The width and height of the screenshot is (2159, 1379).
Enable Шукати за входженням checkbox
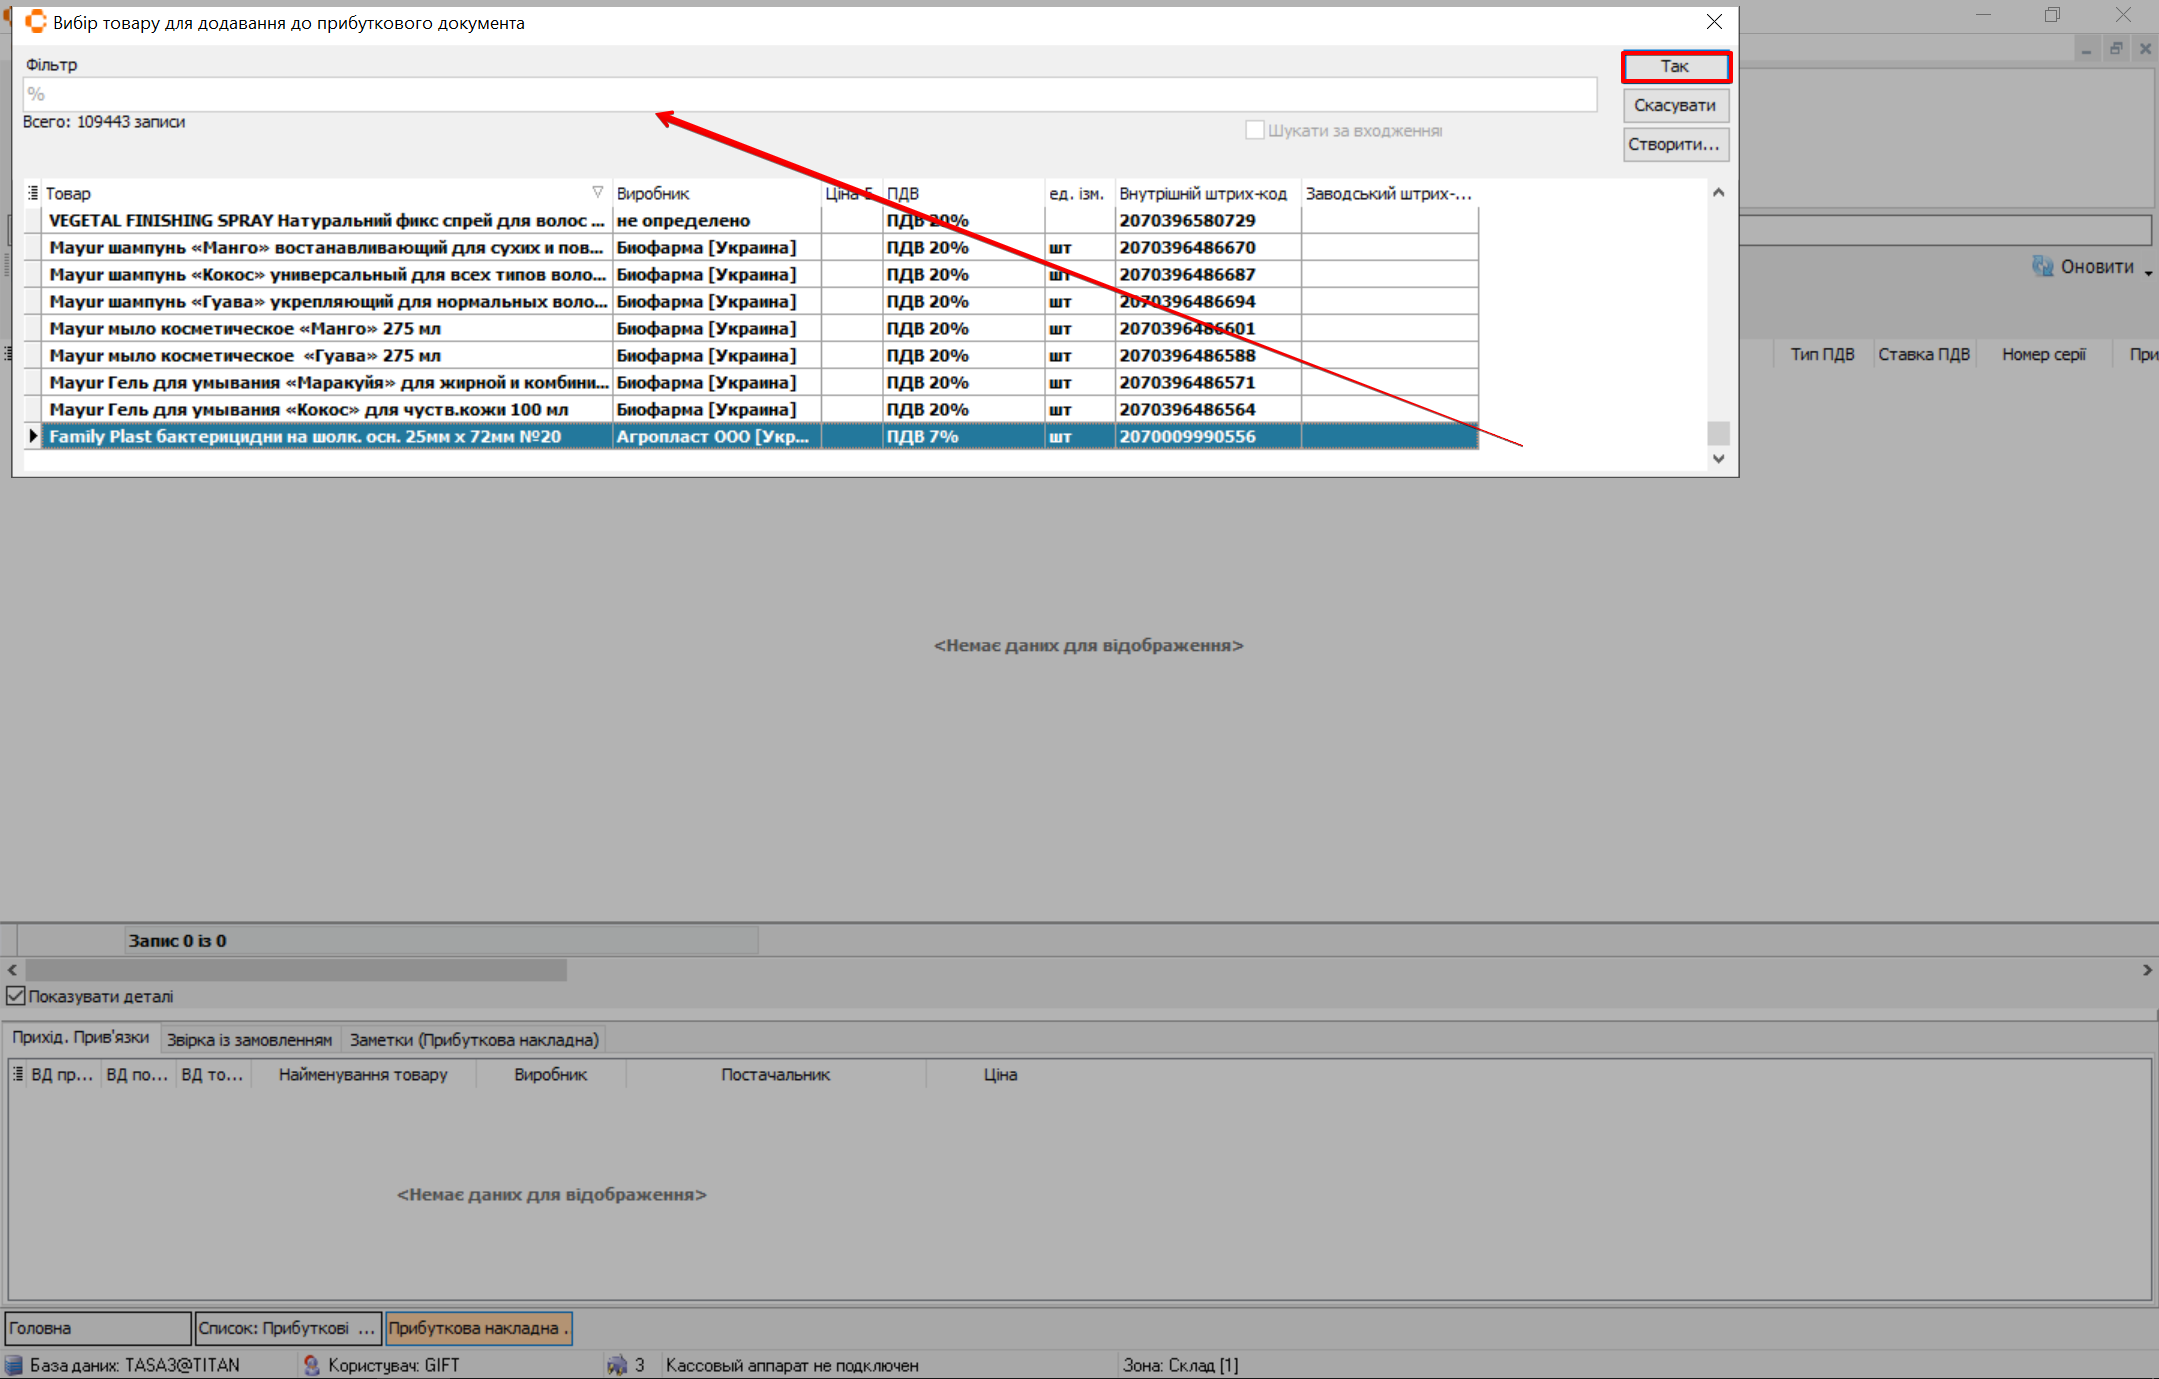(x=1255, y=130)
